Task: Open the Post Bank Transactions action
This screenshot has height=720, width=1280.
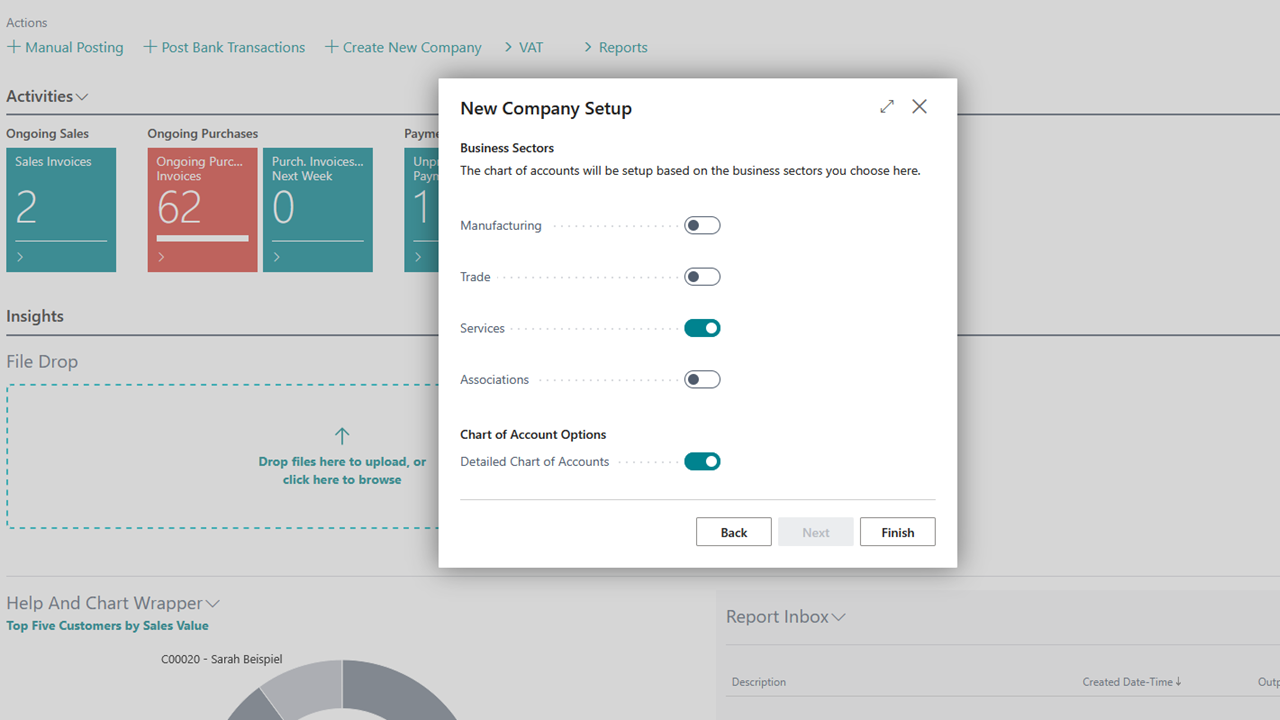Action: click(224, 47)
